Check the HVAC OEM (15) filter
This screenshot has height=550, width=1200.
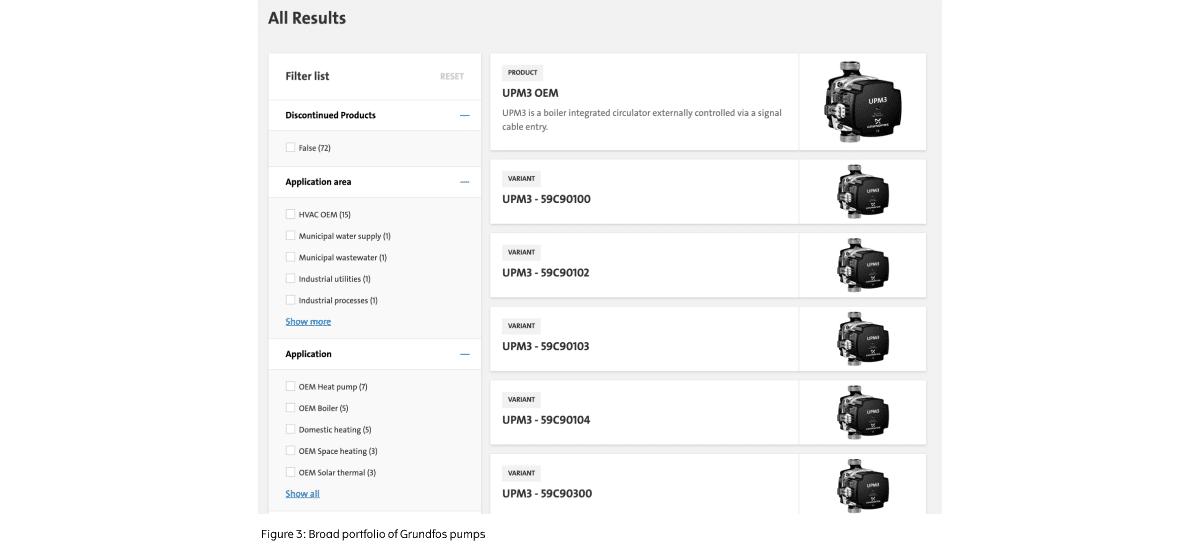coord(291,215)
